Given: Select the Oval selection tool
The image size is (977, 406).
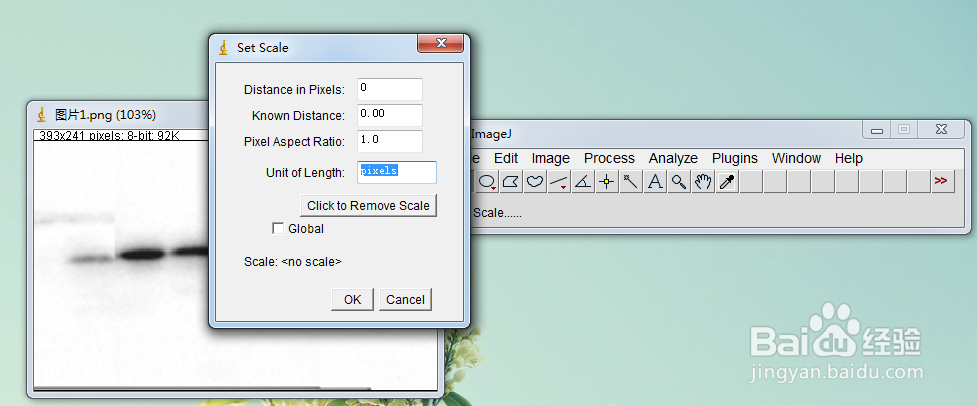Looking at the screenshot, I should (487, 181).
